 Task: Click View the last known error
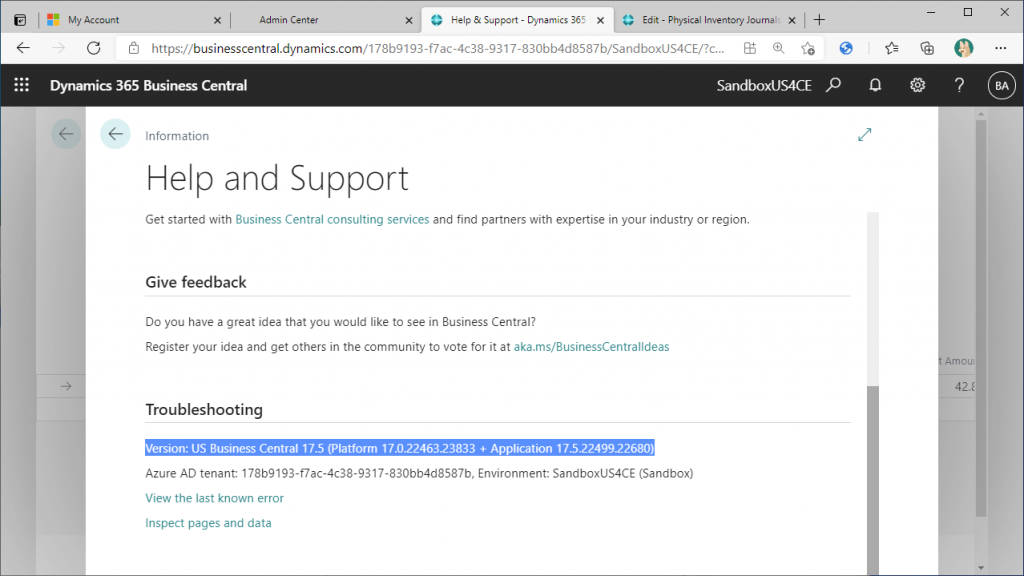pos(214,498)
